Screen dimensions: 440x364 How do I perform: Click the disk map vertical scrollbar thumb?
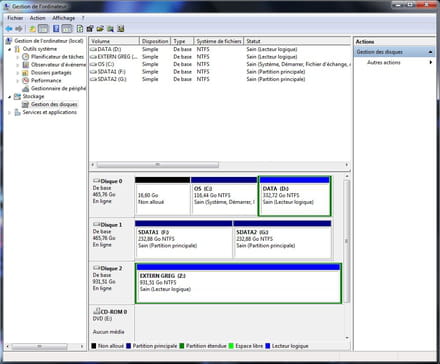pos(347,241)
